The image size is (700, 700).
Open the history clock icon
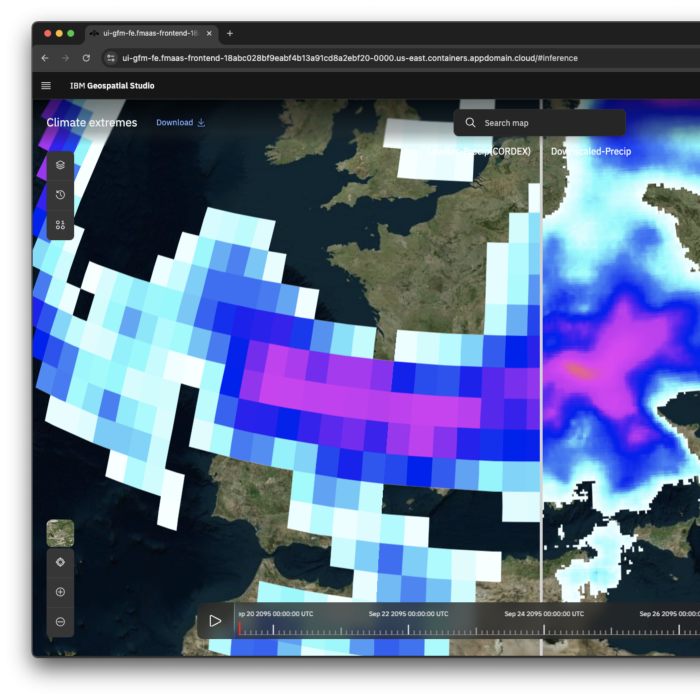(x=60, y=195)
